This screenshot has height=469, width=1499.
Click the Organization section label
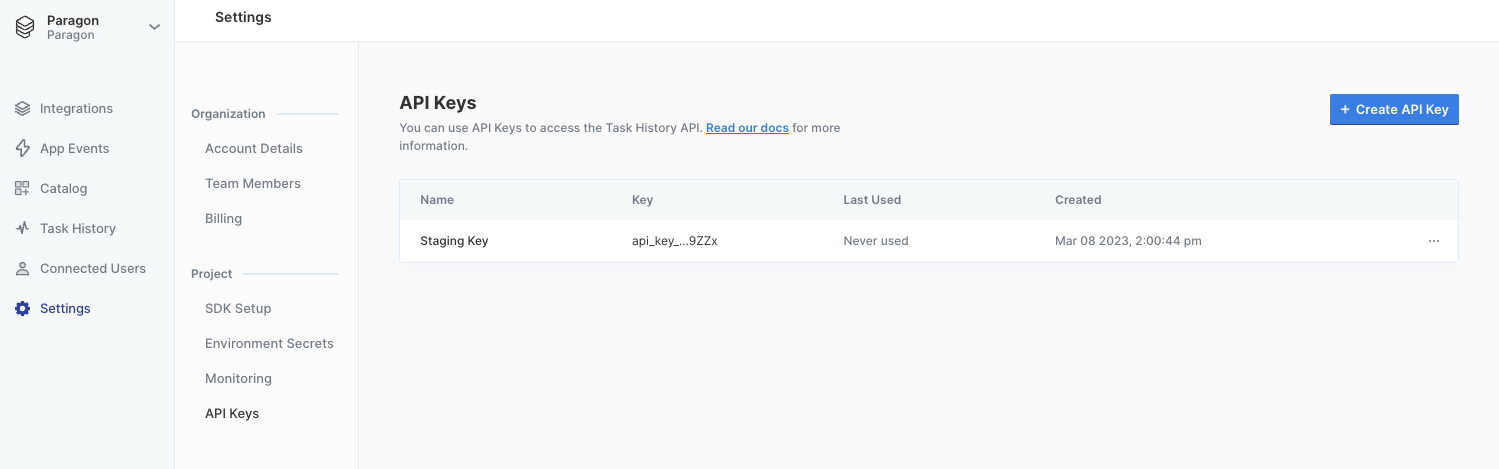228,114
